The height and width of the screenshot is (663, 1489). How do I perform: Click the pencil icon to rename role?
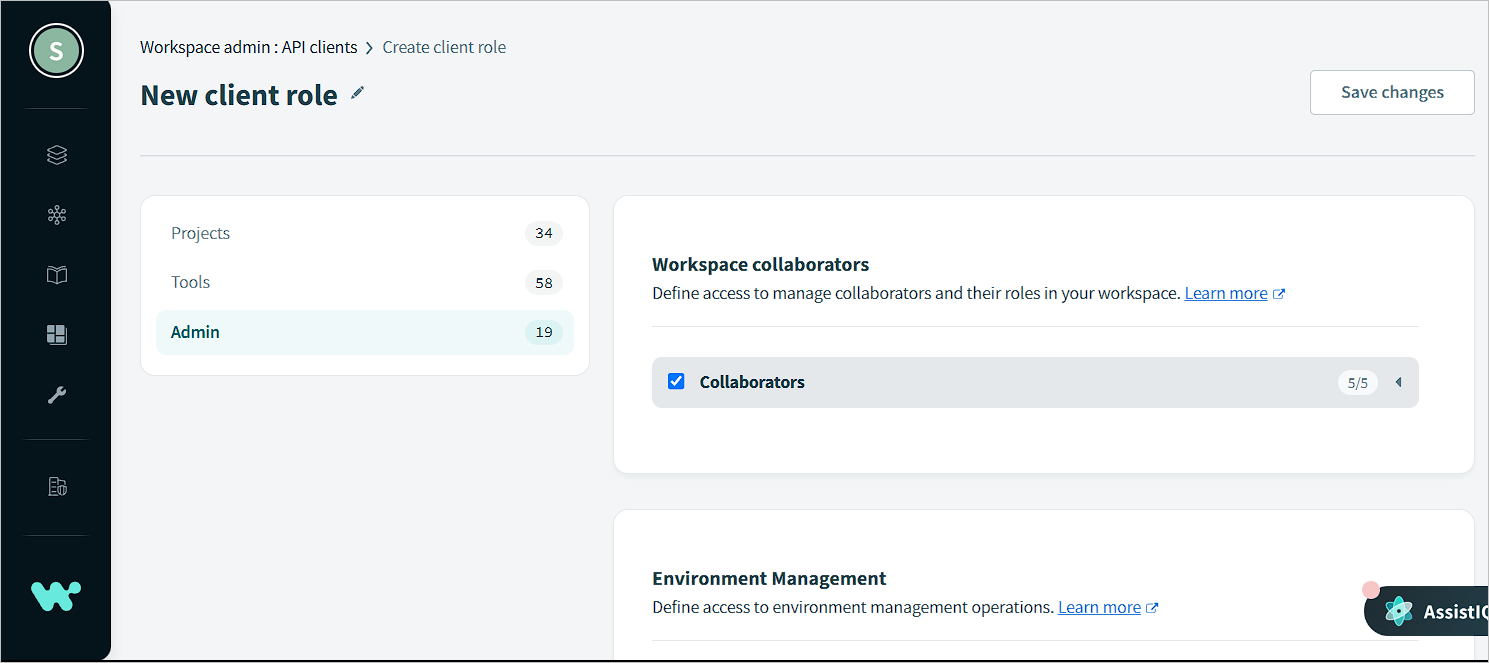click(358, 93)
